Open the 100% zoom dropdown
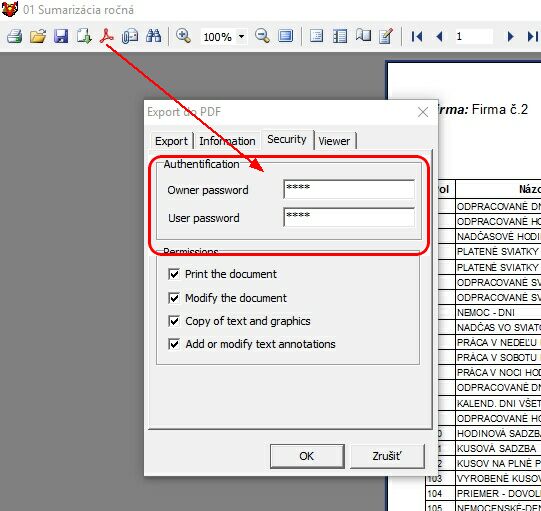The width and height of the screenshot is (541, 511). pos(242,36)
